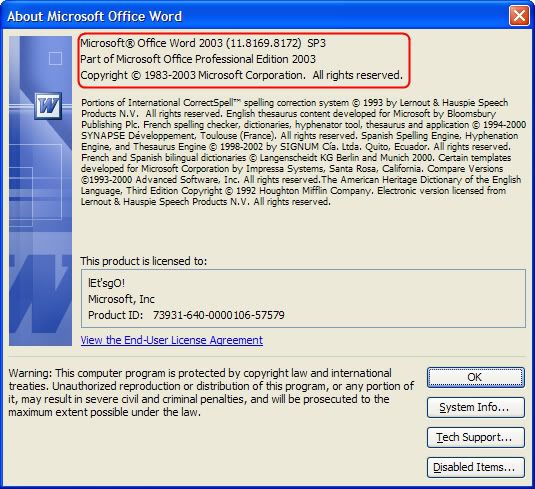Click the large faded W watermark in banner
The width and height of the screenshot is (535, 489).
pos(40,293)
